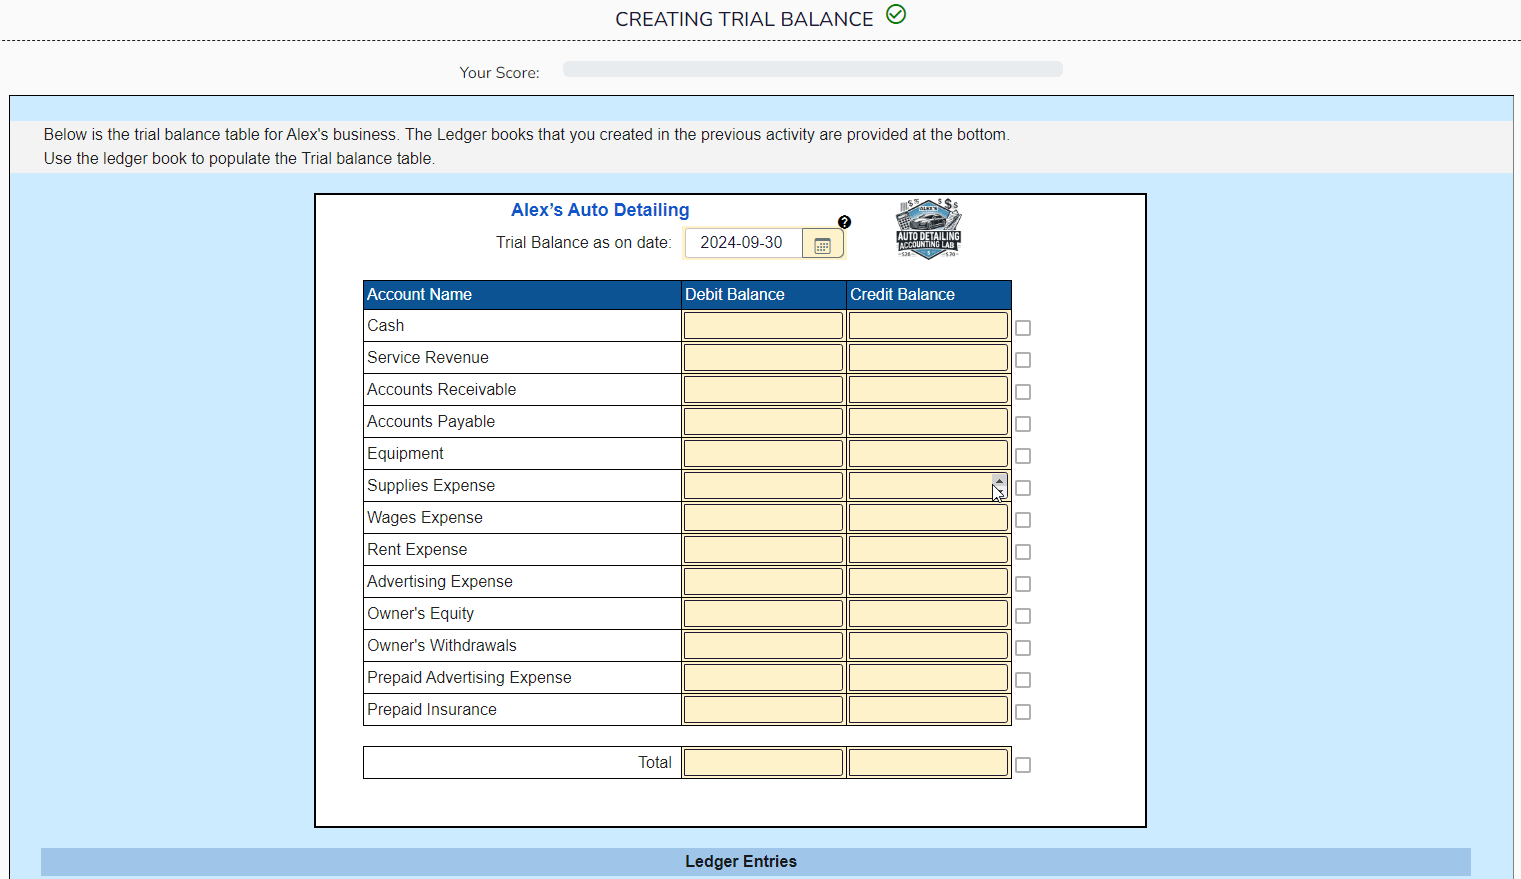Click the question mark help icon
This screenshot has height=879, width=1521.
(845, 222)
